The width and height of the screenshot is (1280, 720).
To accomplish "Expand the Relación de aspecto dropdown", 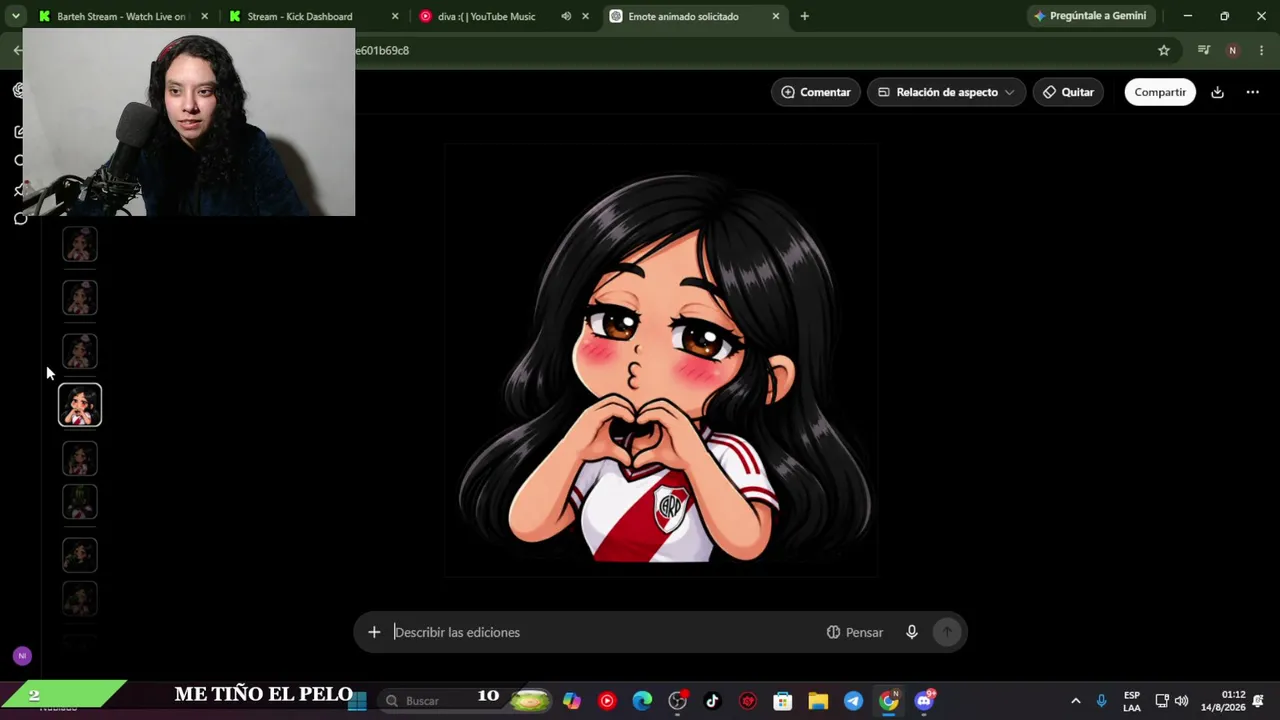I will pyautogui.click(x=946, y=92).
